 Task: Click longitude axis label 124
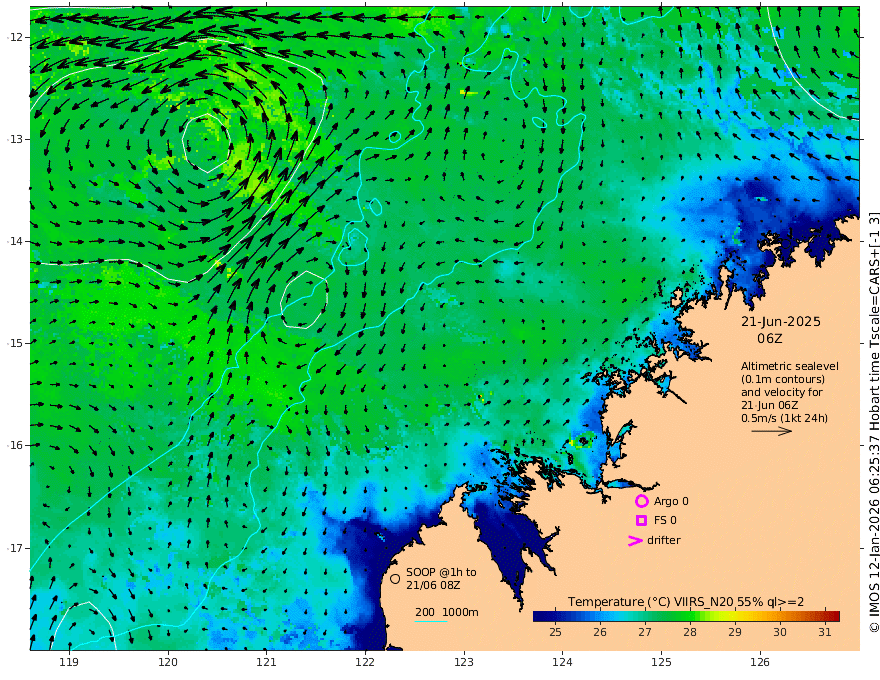562,662
